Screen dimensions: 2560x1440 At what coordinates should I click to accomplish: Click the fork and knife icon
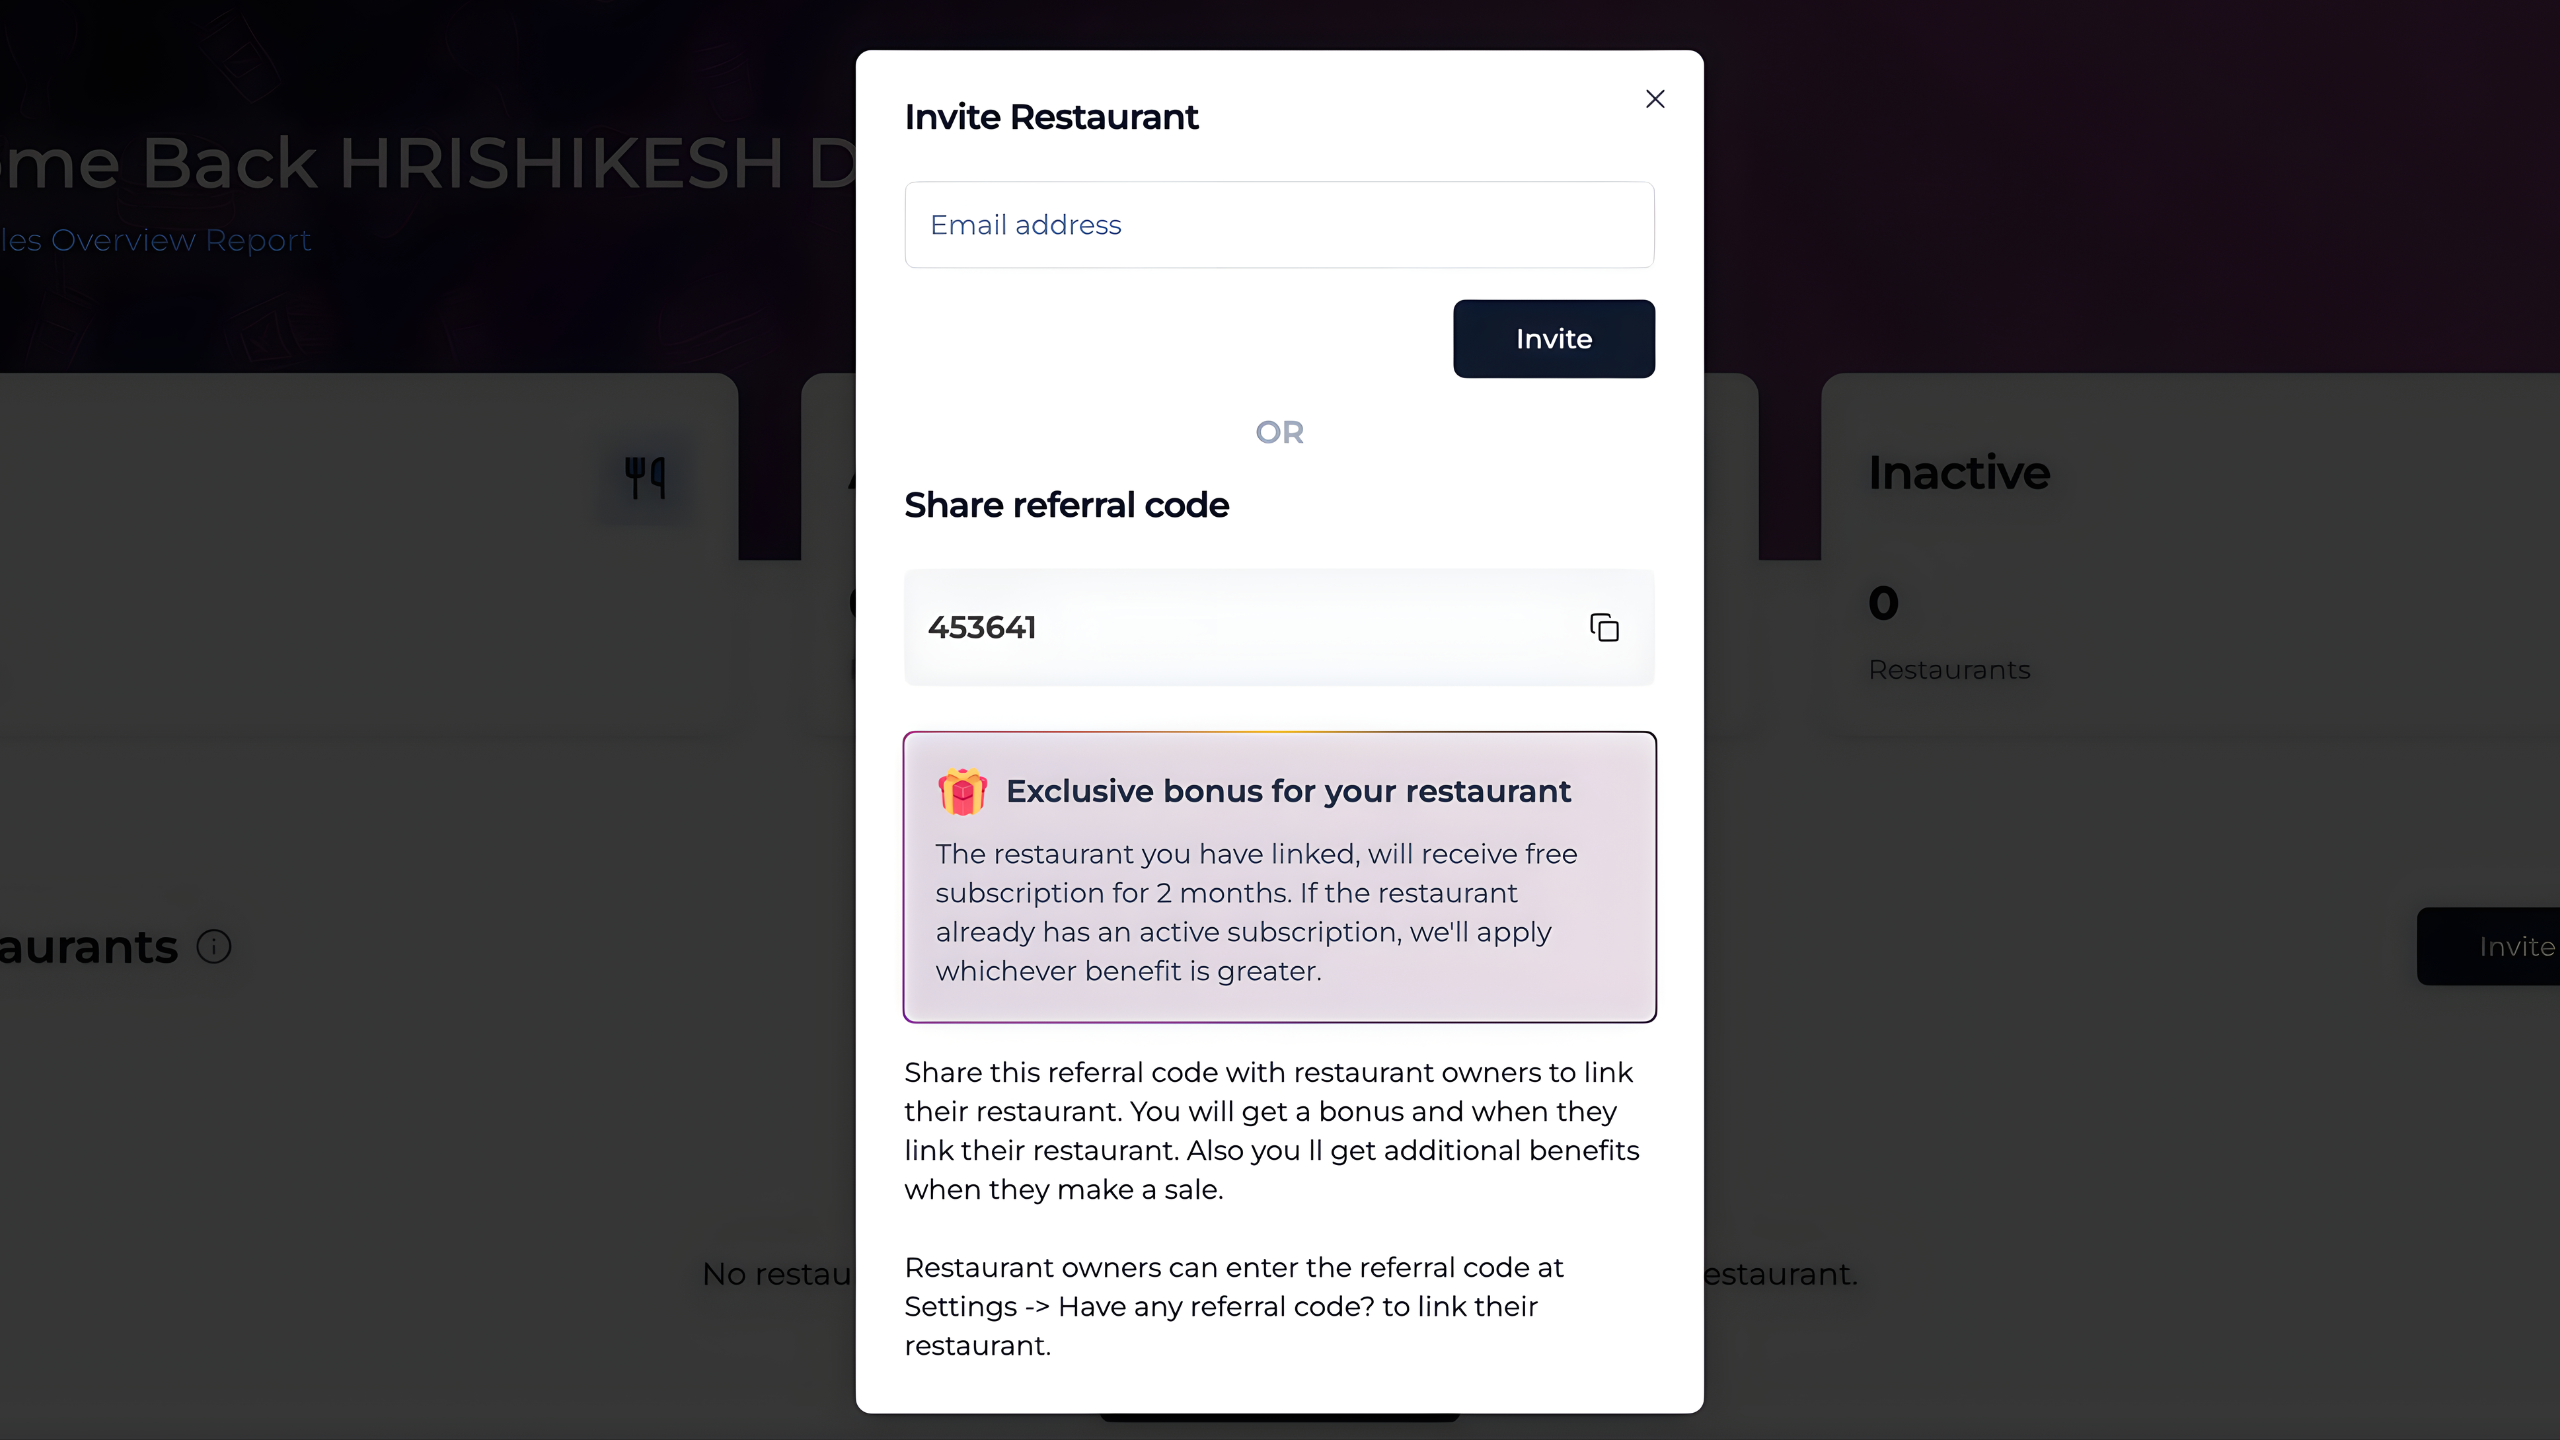pos(645,478)
